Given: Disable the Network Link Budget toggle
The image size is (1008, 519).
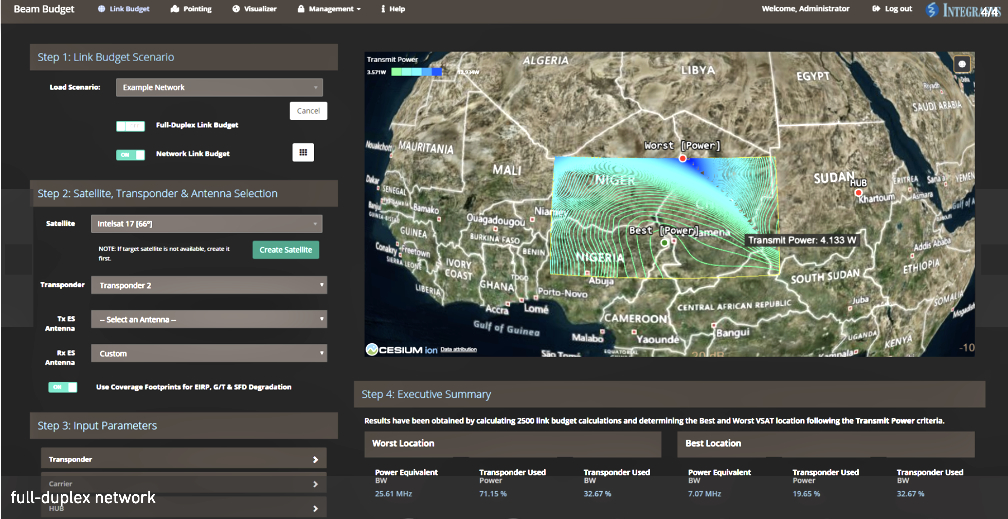Looking at the screenshot, I should point(130,155).
